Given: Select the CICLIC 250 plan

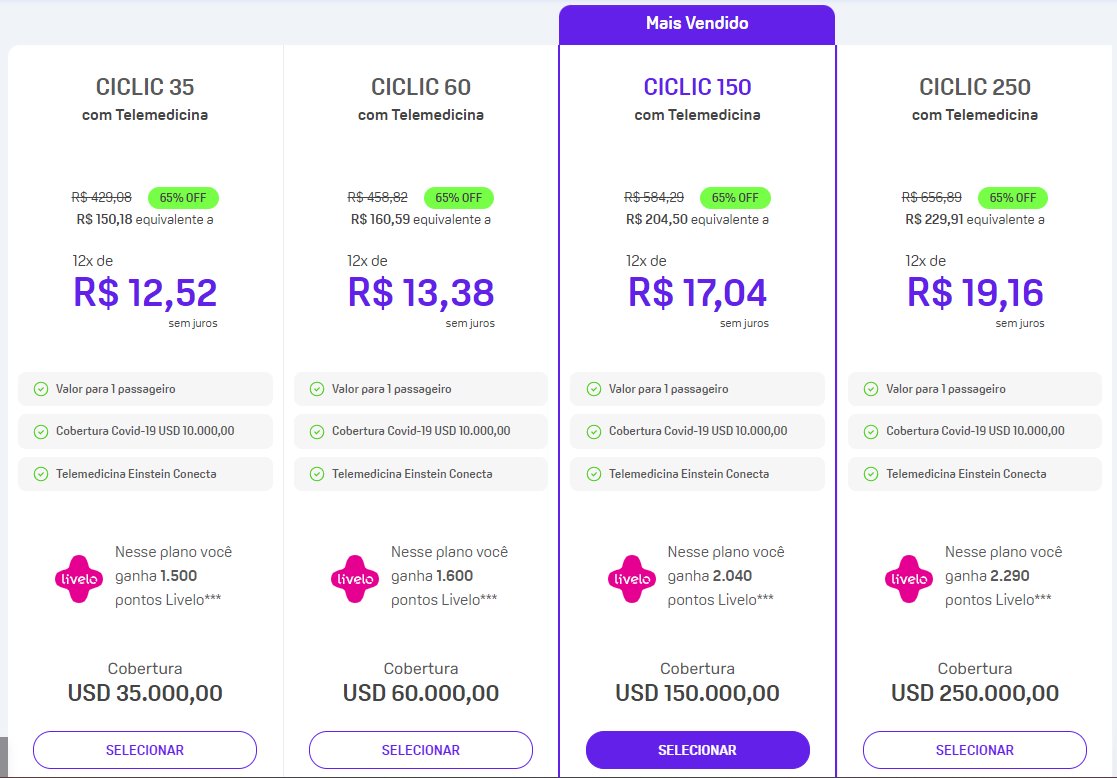Looking at the screenshot, I should (975, 750).
